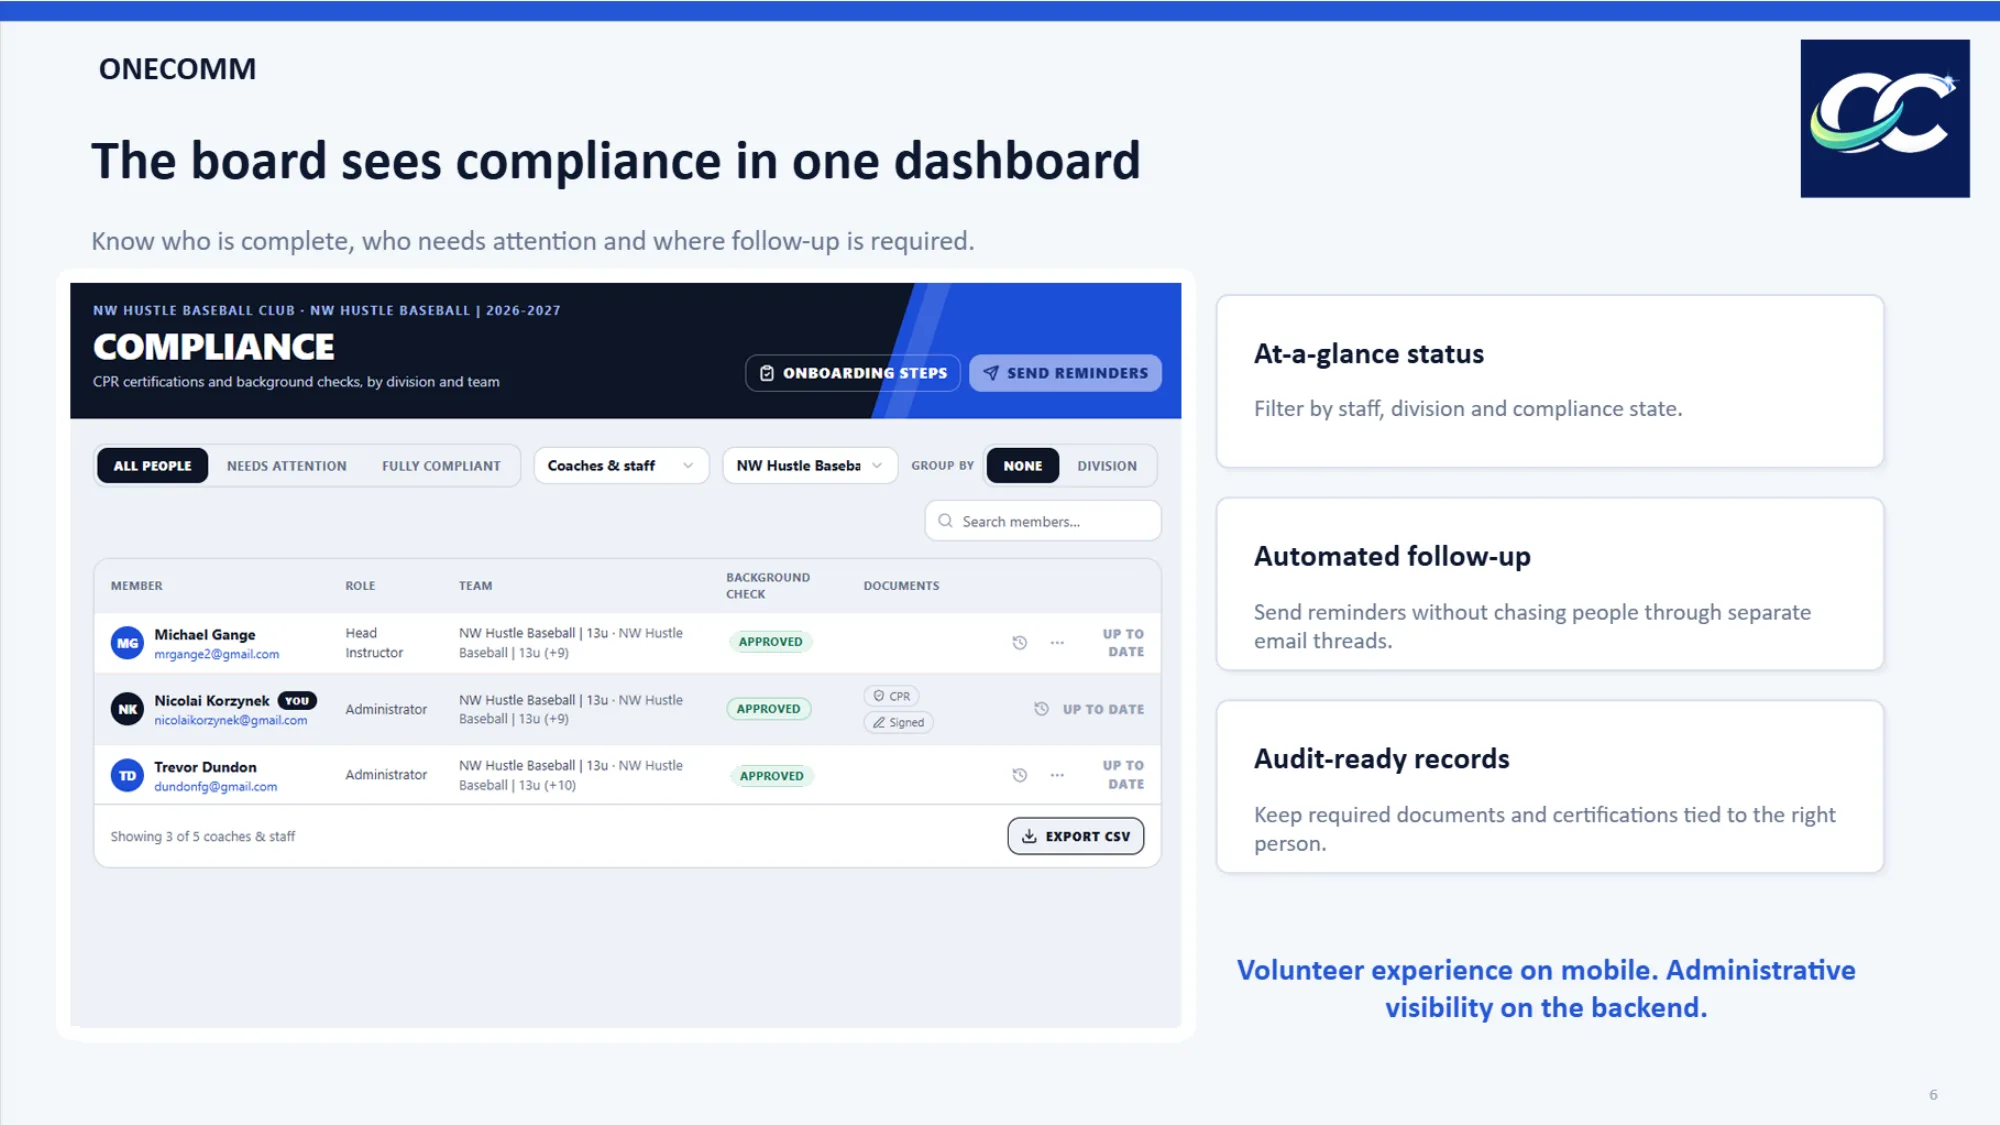View history icon in Michael Gange's row
The image size is (2000, 1125).
pyautogui.click(x=1019, y=643)
